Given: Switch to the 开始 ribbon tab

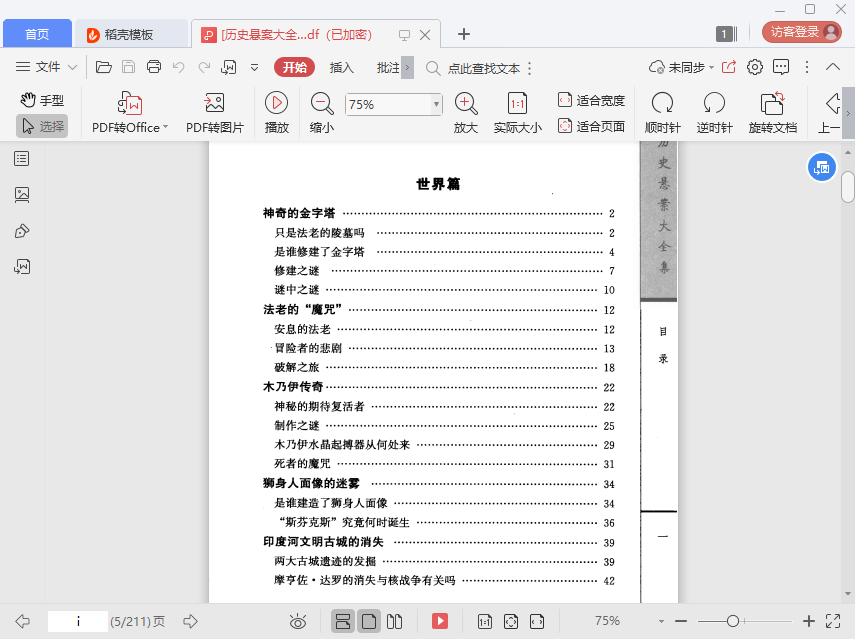Looking at the screenshot, I should click(x=294, y=67).
